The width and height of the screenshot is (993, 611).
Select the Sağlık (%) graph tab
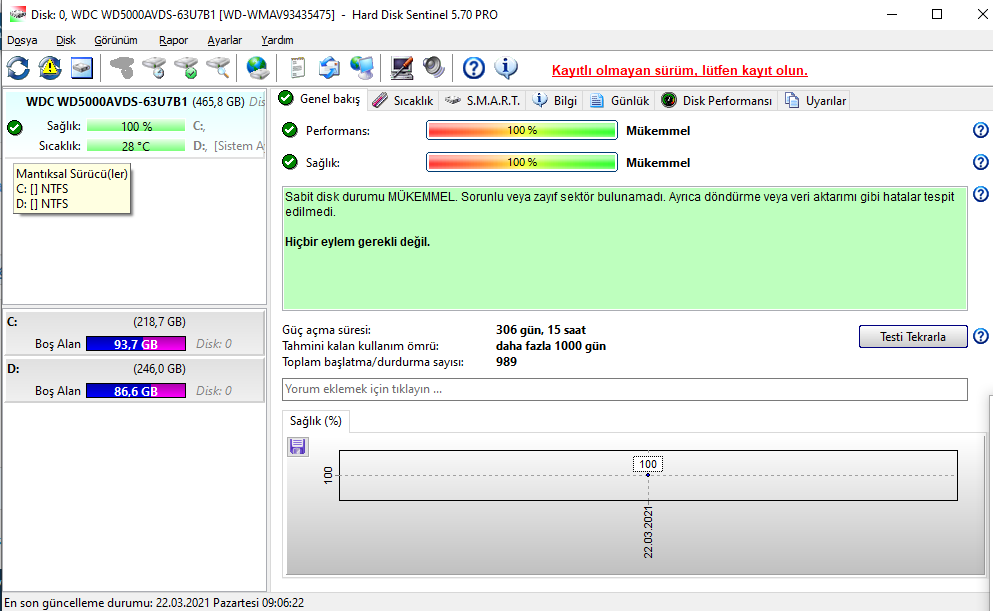[315, 421]
